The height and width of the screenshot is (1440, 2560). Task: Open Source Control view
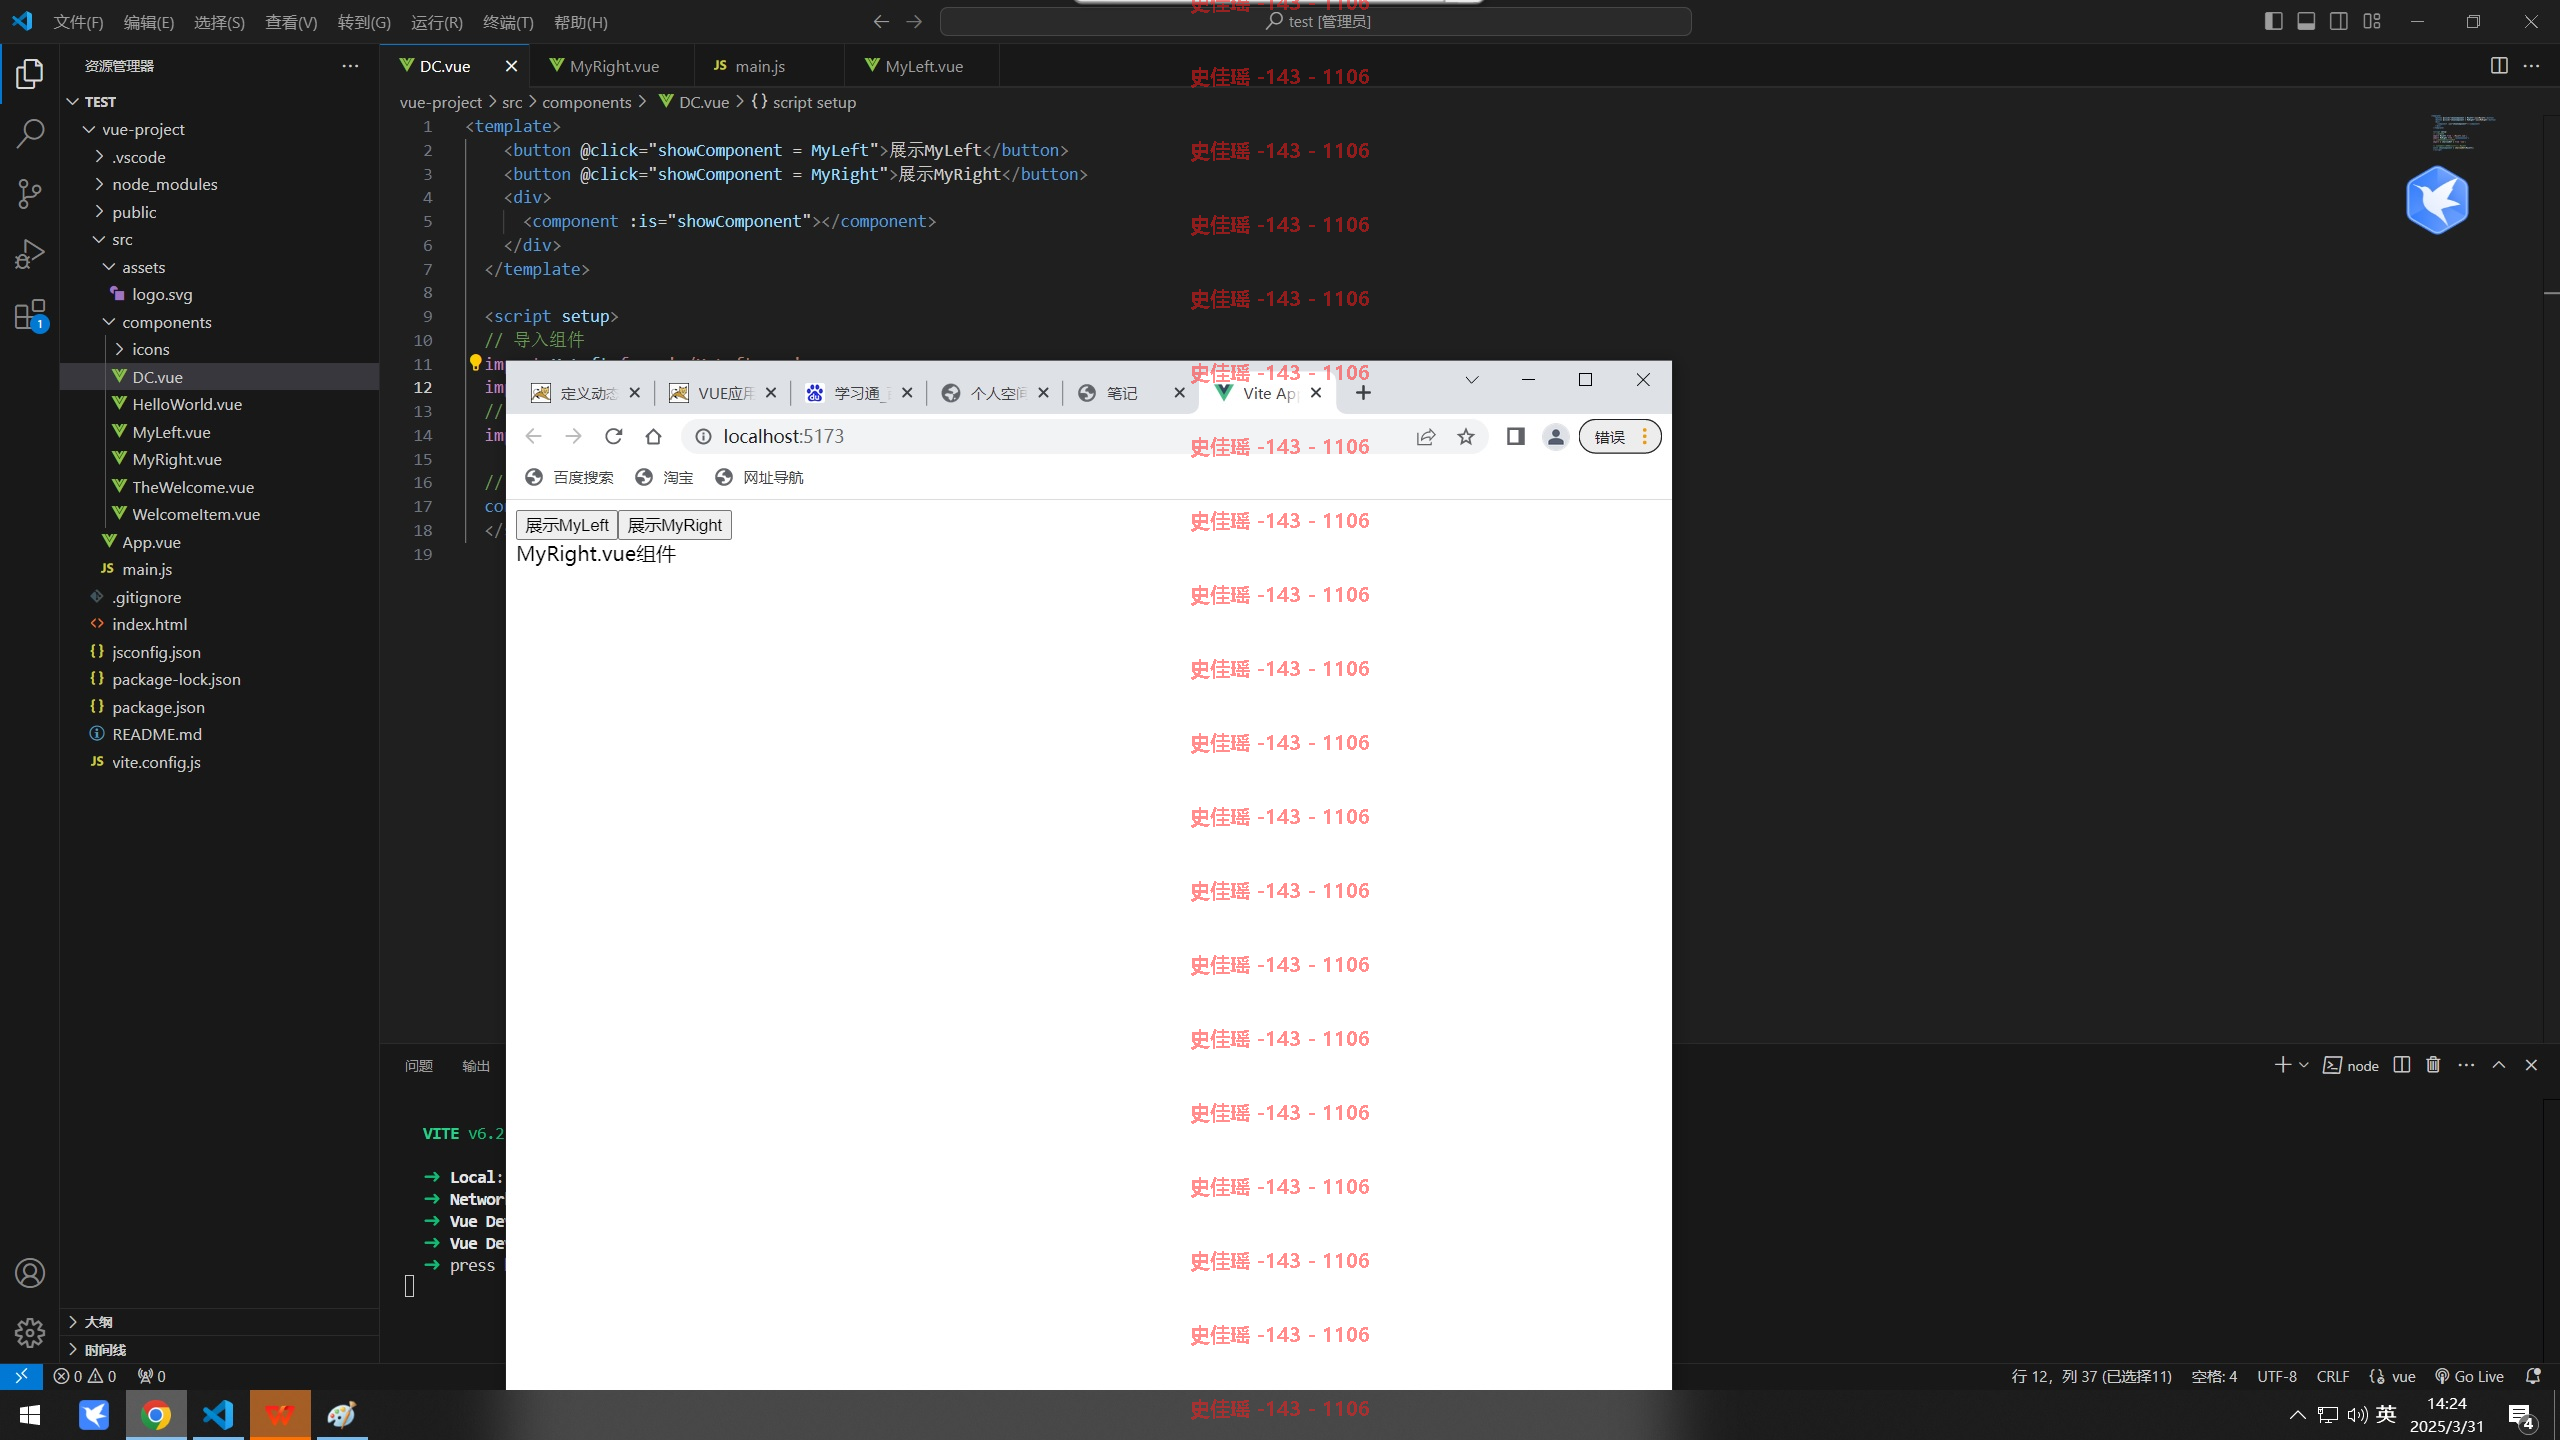[x=30, y=193]
